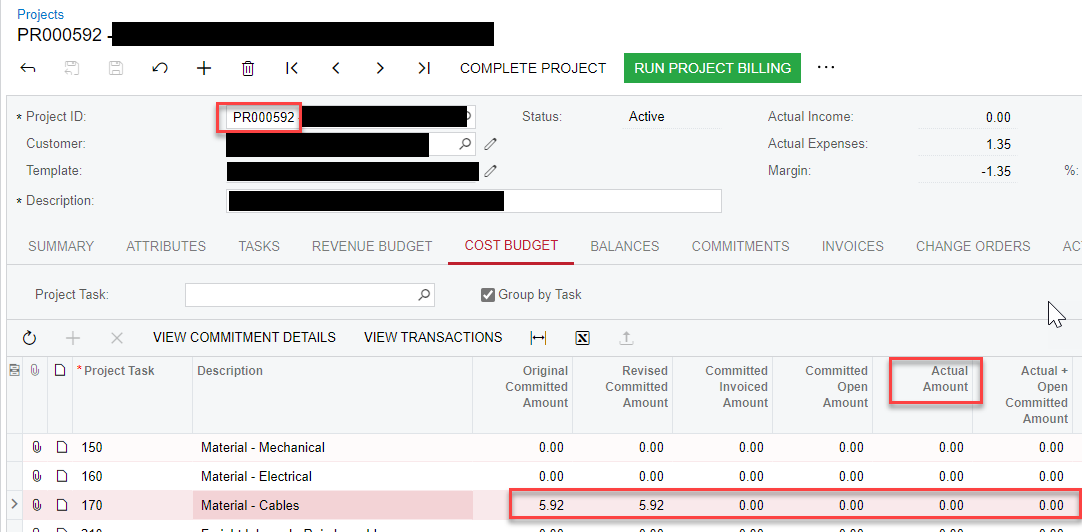Click the undo icon in top toolbar

coord(160,68)
